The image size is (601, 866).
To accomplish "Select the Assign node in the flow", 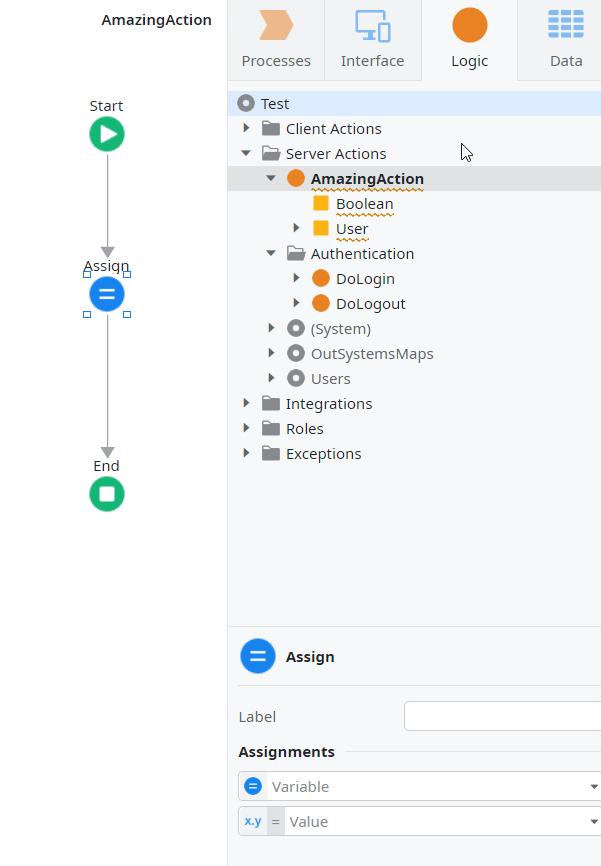I will tap(106, 293).
